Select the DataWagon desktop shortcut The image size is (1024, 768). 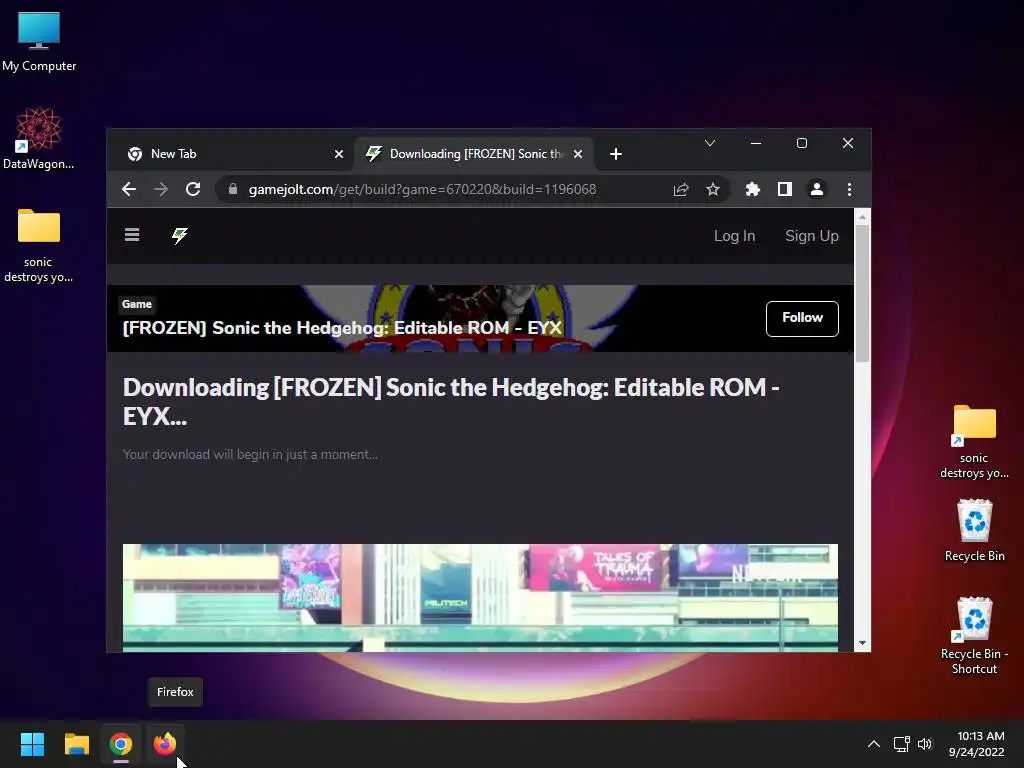pos(39,138)
